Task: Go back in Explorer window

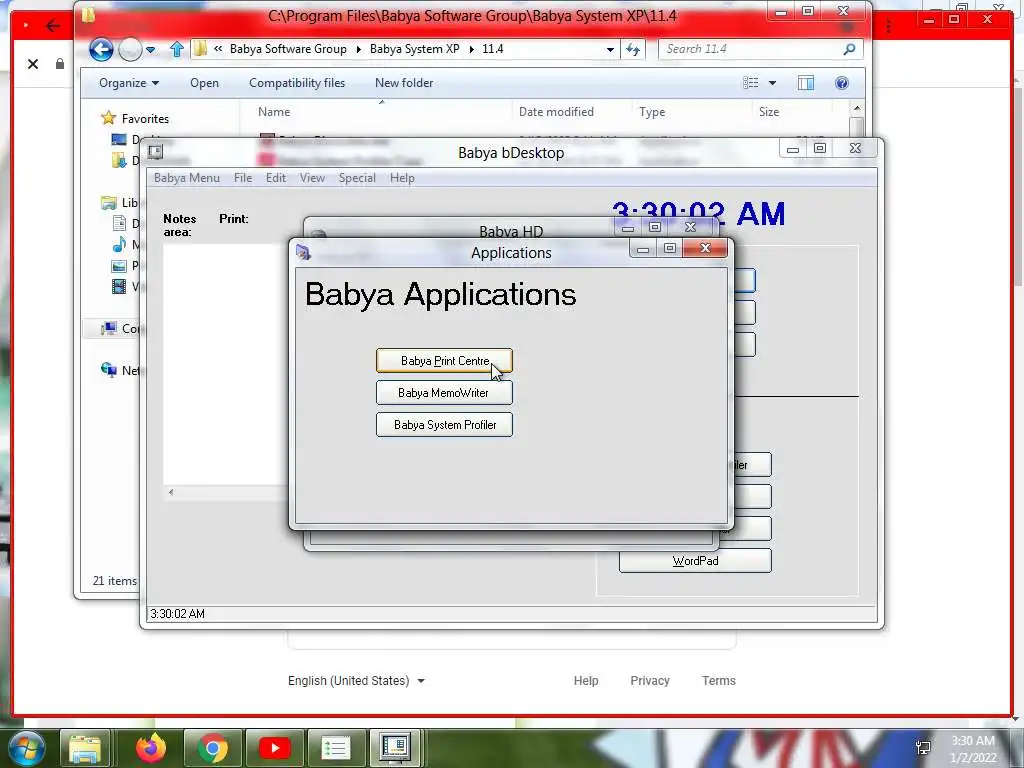Action: coord(101,49)
